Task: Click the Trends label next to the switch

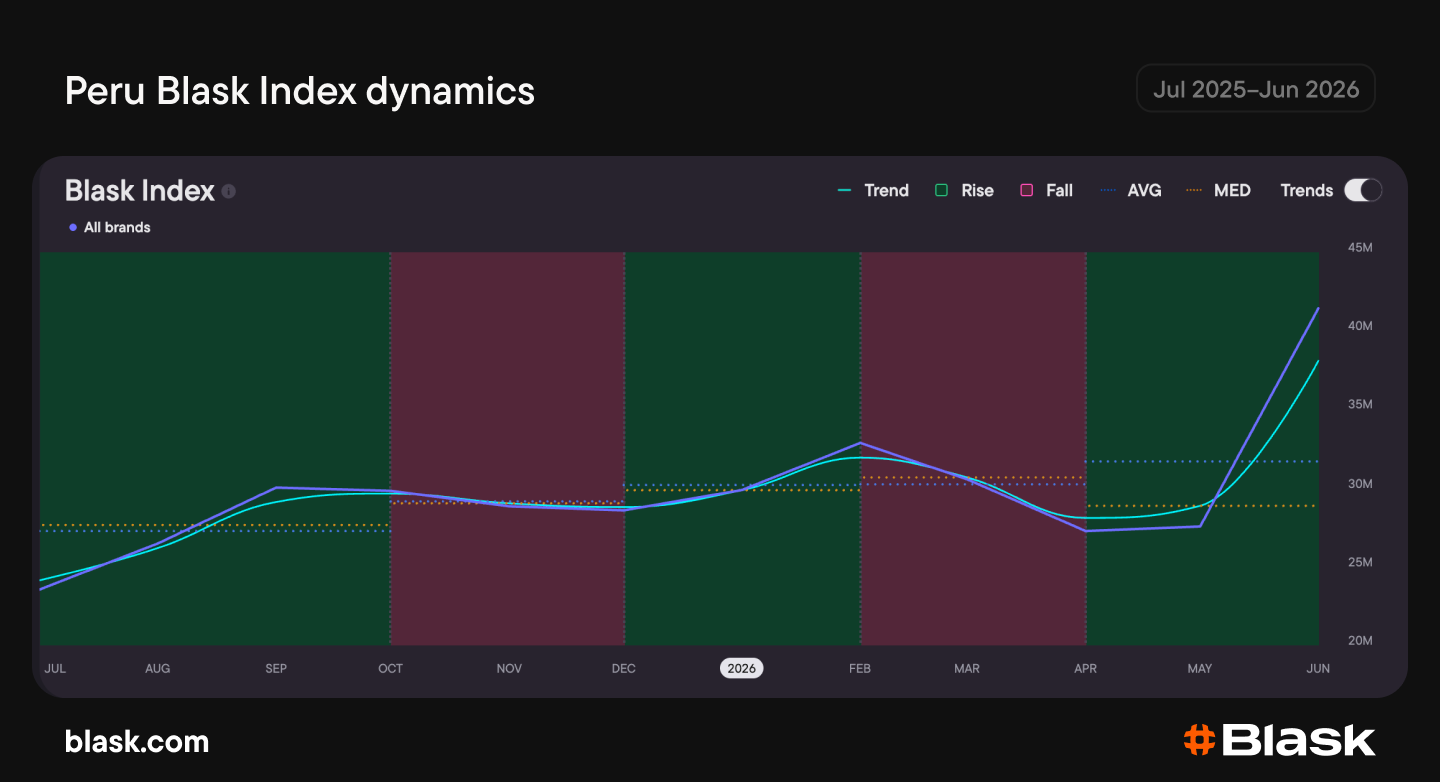Action: (x=1307, y=190)
